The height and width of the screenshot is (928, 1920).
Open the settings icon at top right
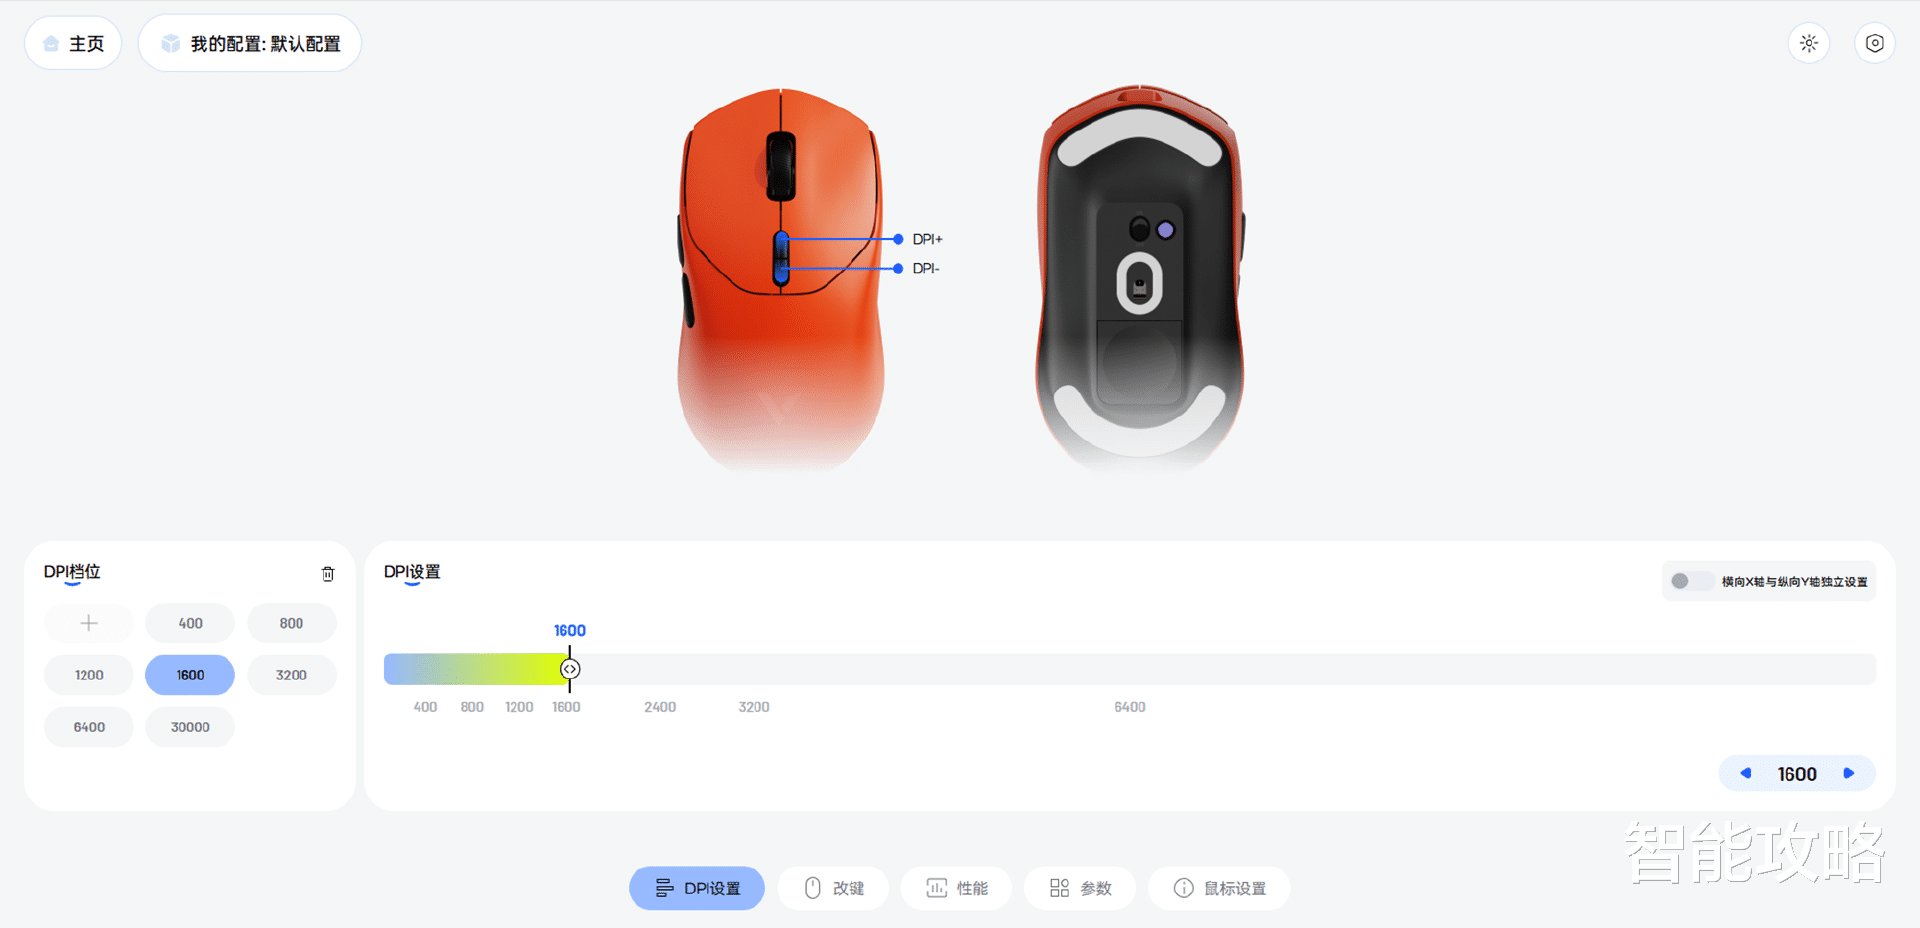point(1875,43)
